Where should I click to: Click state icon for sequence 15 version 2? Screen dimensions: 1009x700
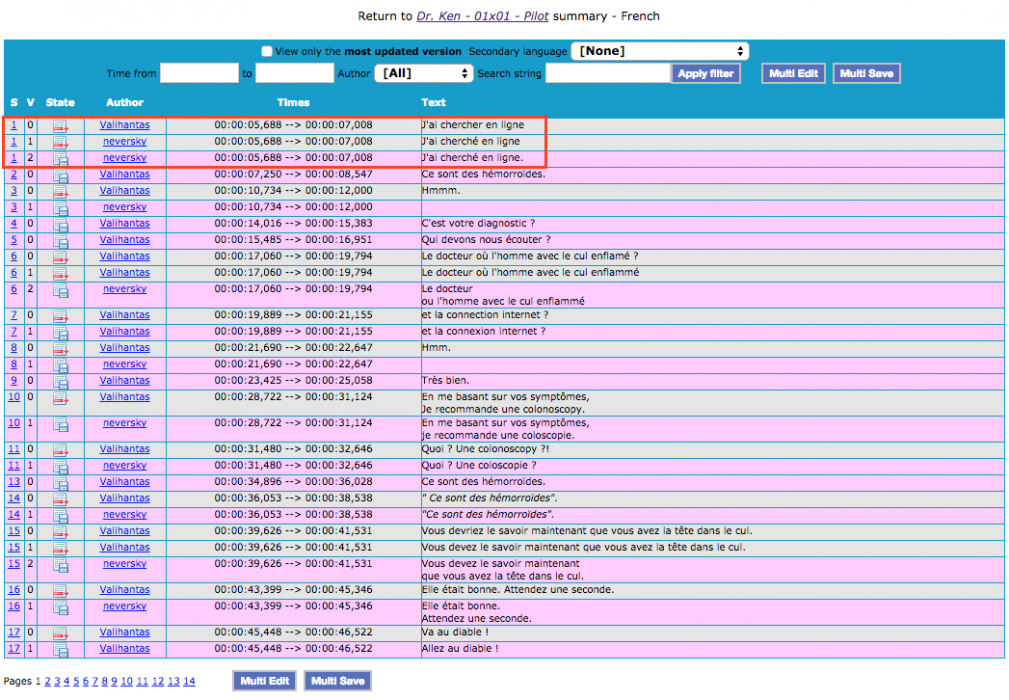pos(60,565)
